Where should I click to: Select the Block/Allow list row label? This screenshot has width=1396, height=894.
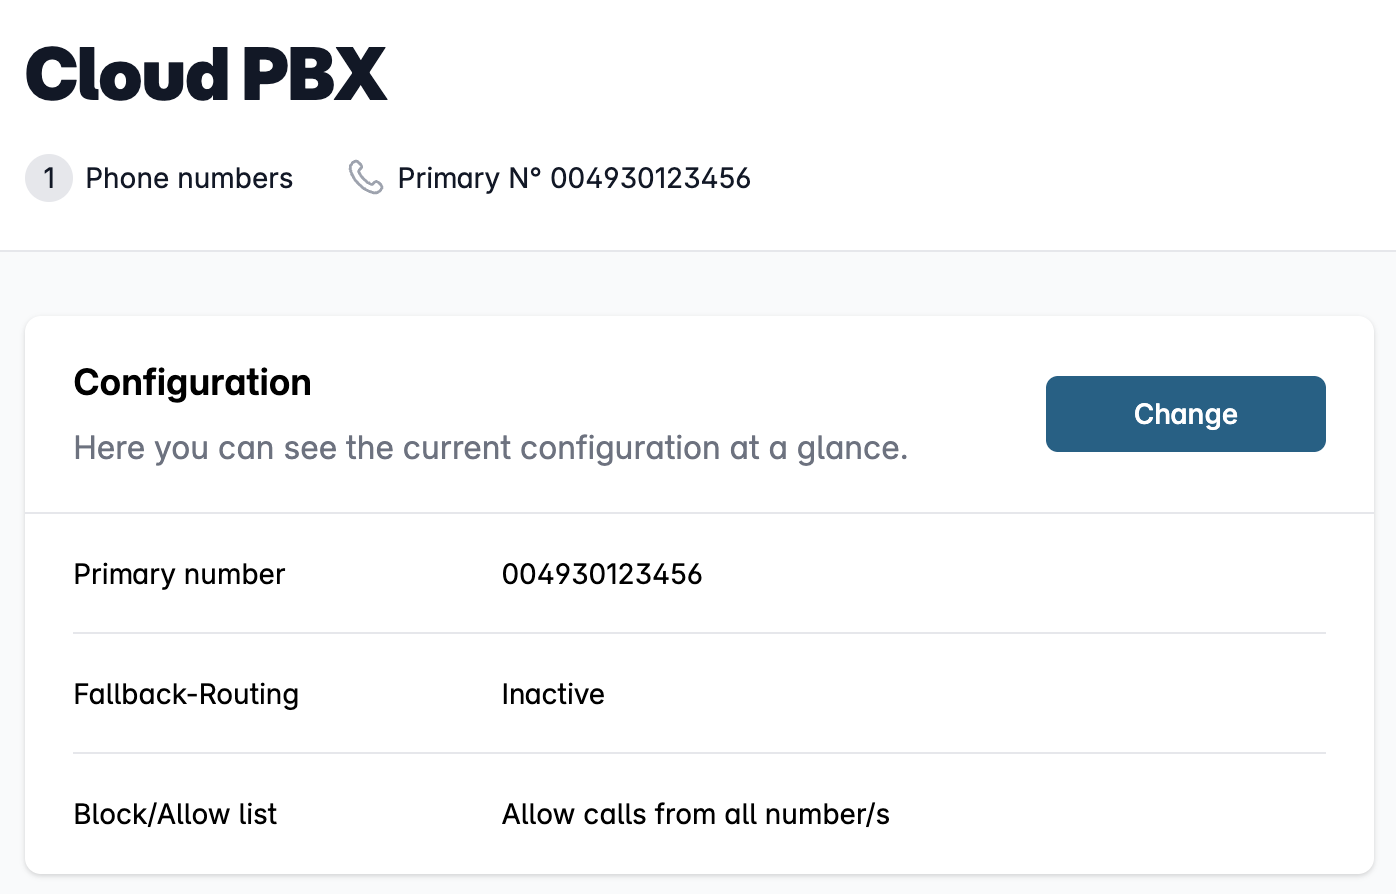pyautogui.click(x=175, y=814)
